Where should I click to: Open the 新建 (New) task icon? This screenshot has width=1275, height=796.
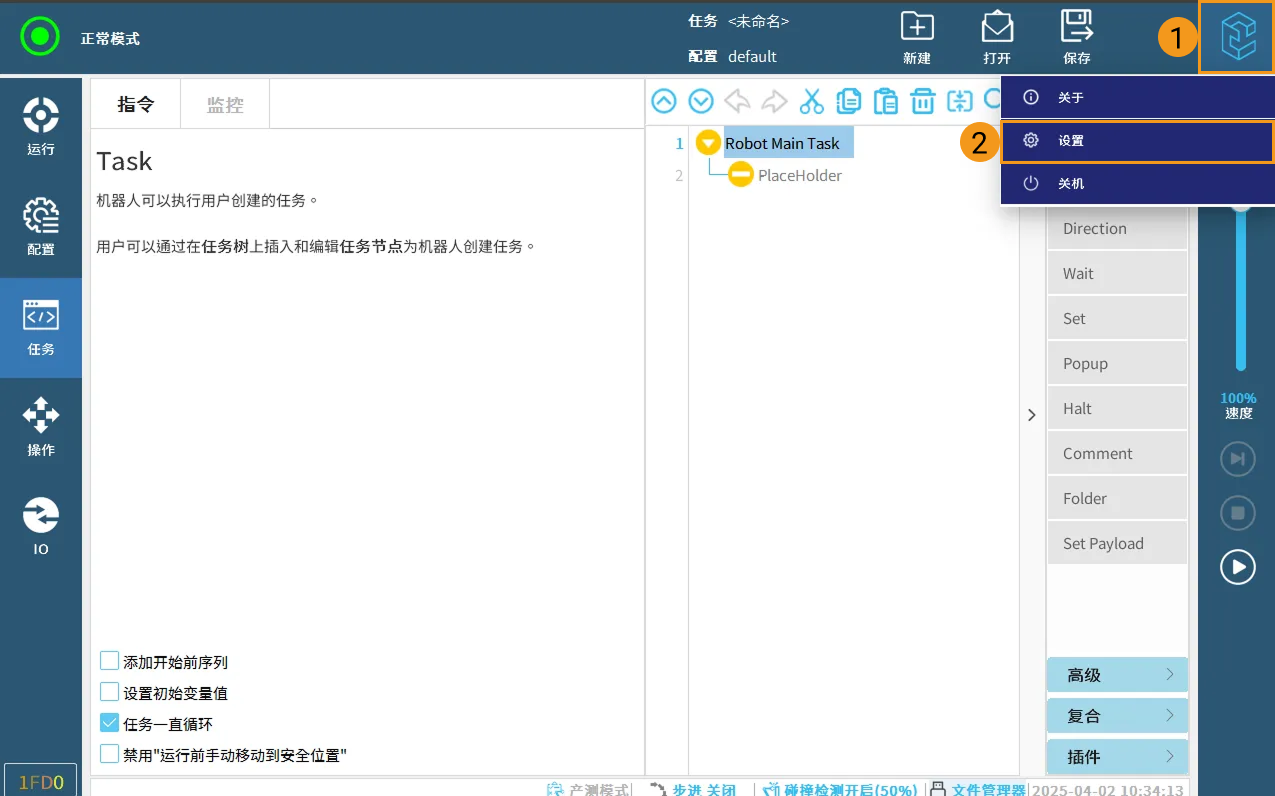pos(917,37)
